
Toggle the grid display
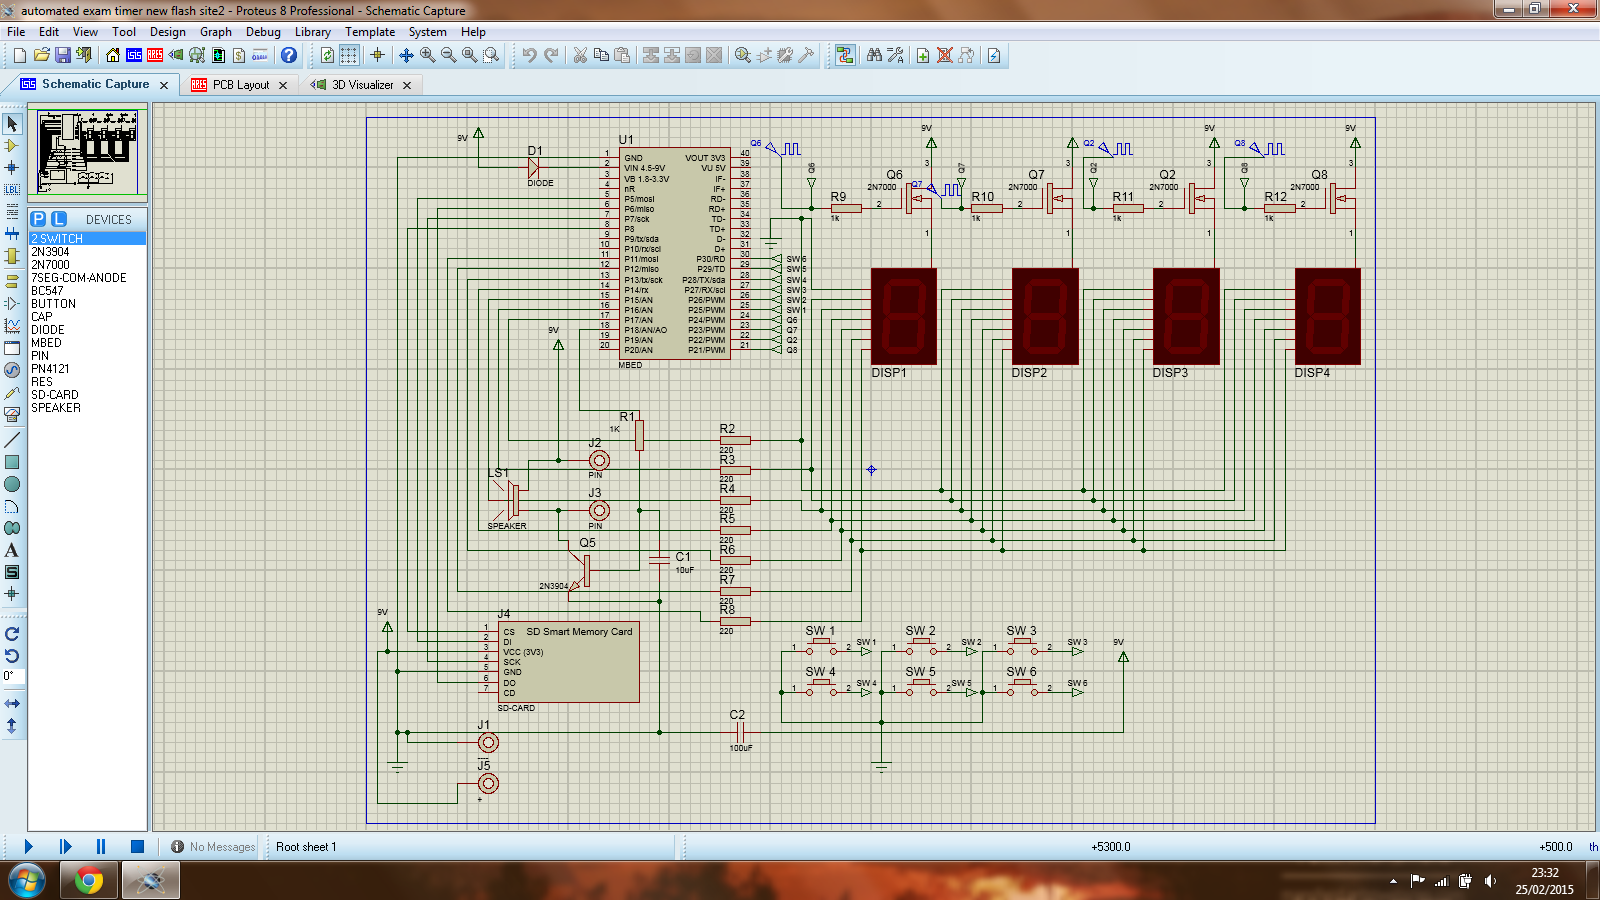click(x=348, y=55)
